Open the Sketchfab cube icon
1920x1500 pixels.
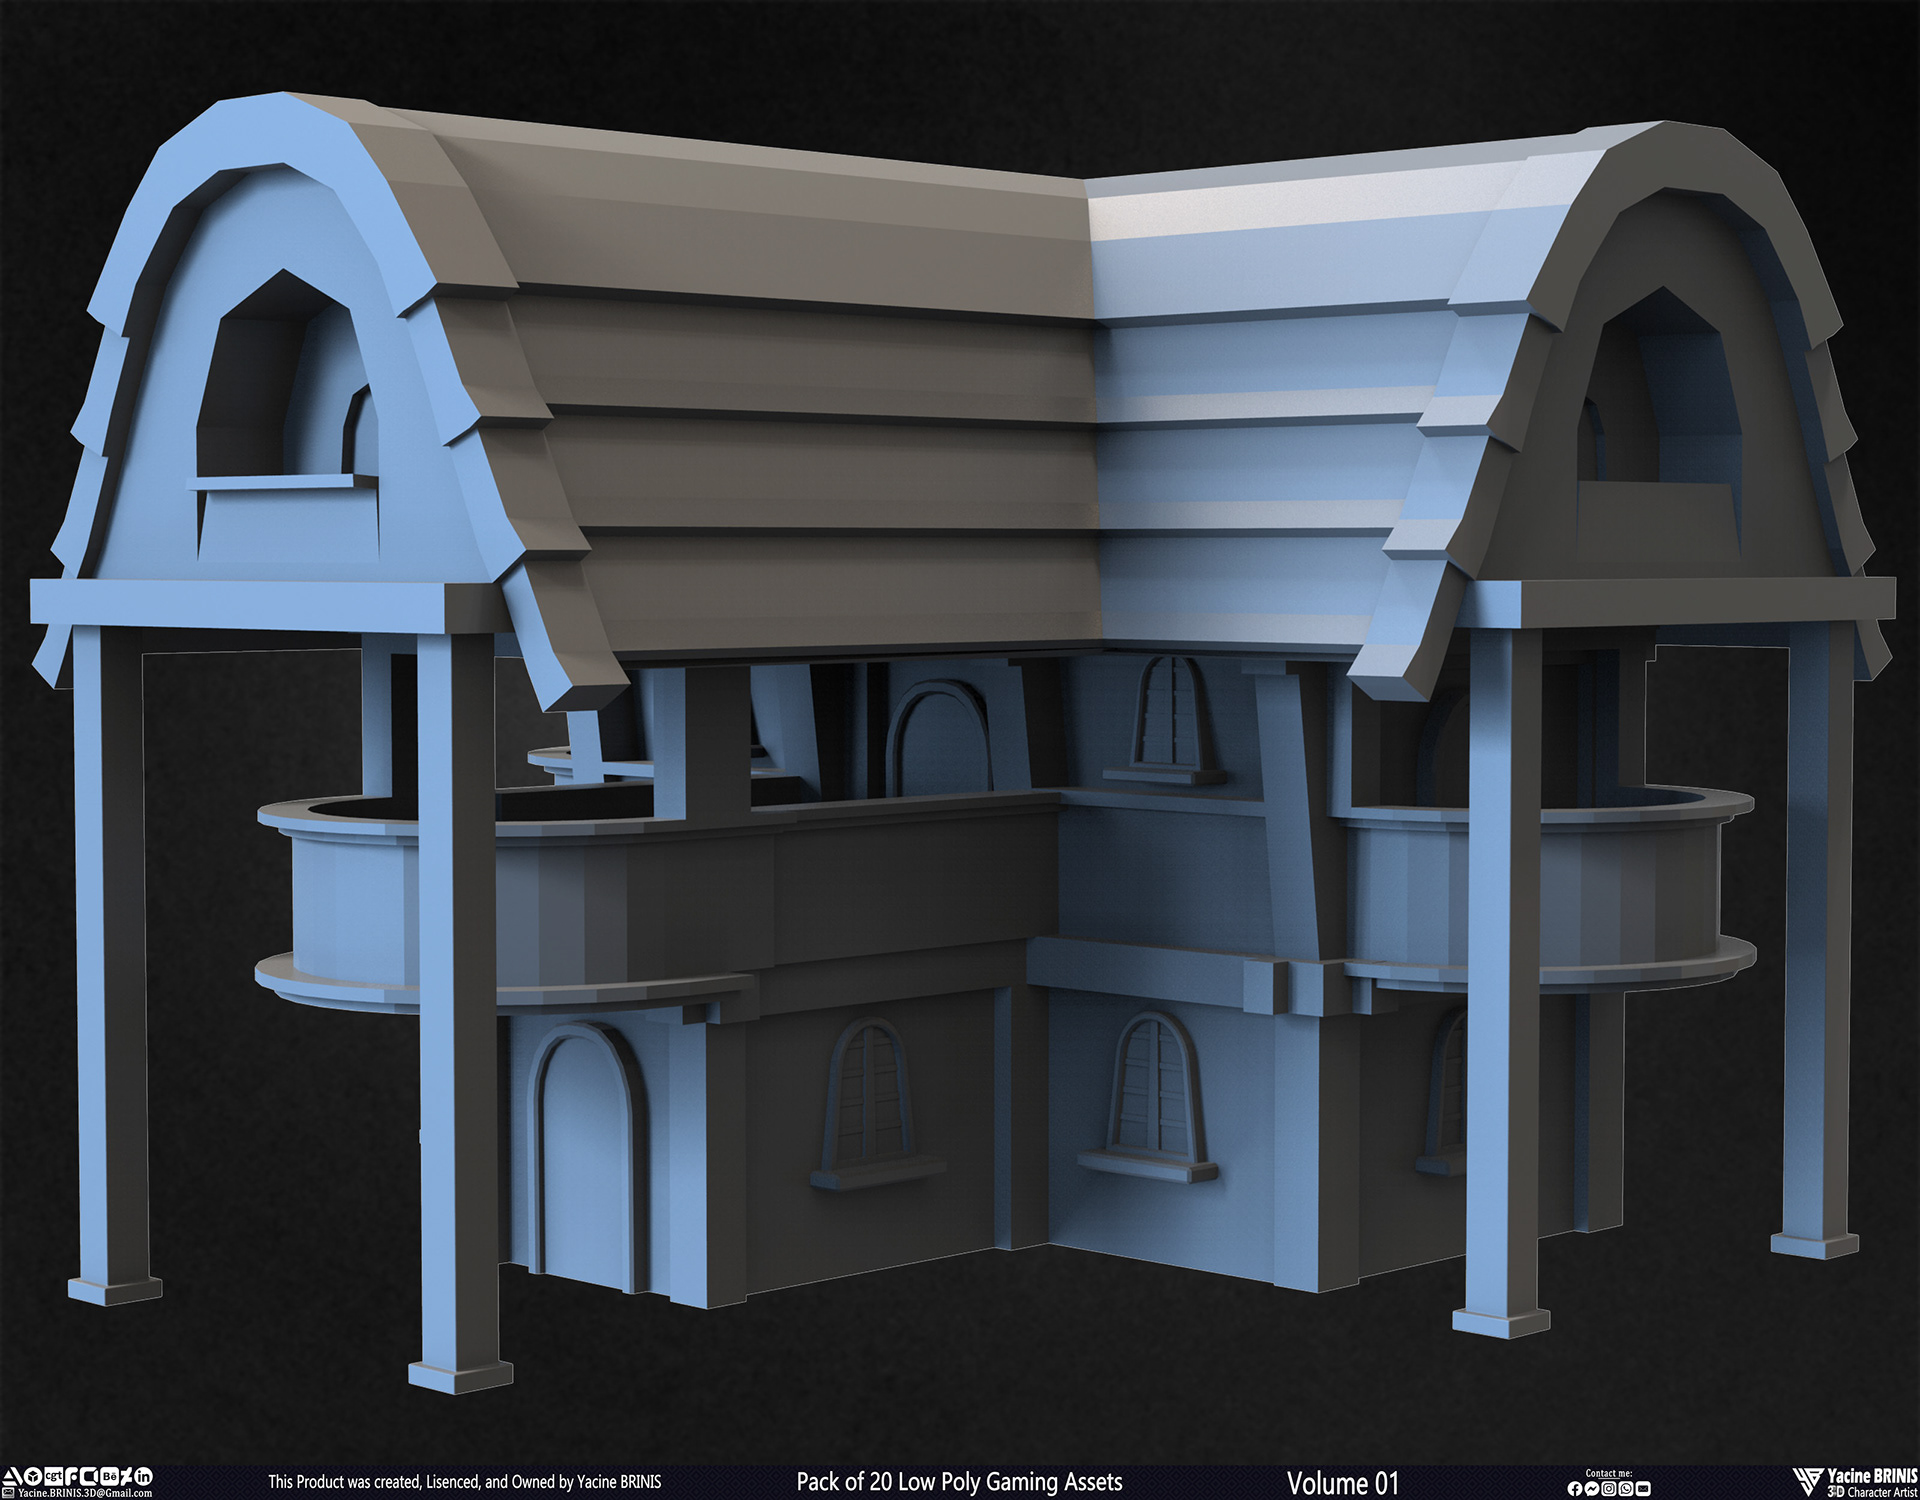pos(33,1477)
